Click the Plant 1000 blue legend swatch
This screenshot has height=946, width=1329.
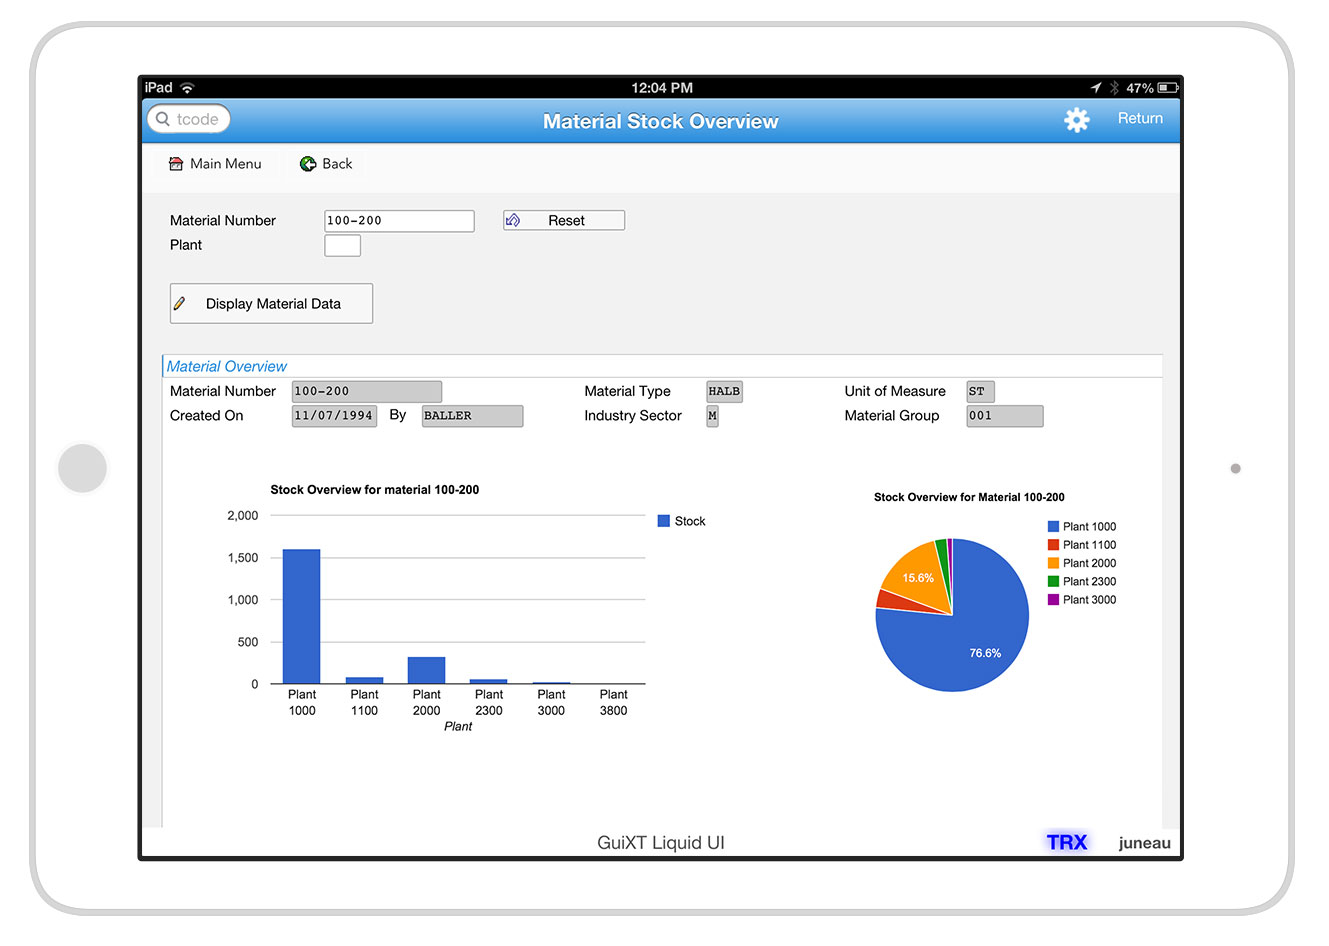point(1053,527)
